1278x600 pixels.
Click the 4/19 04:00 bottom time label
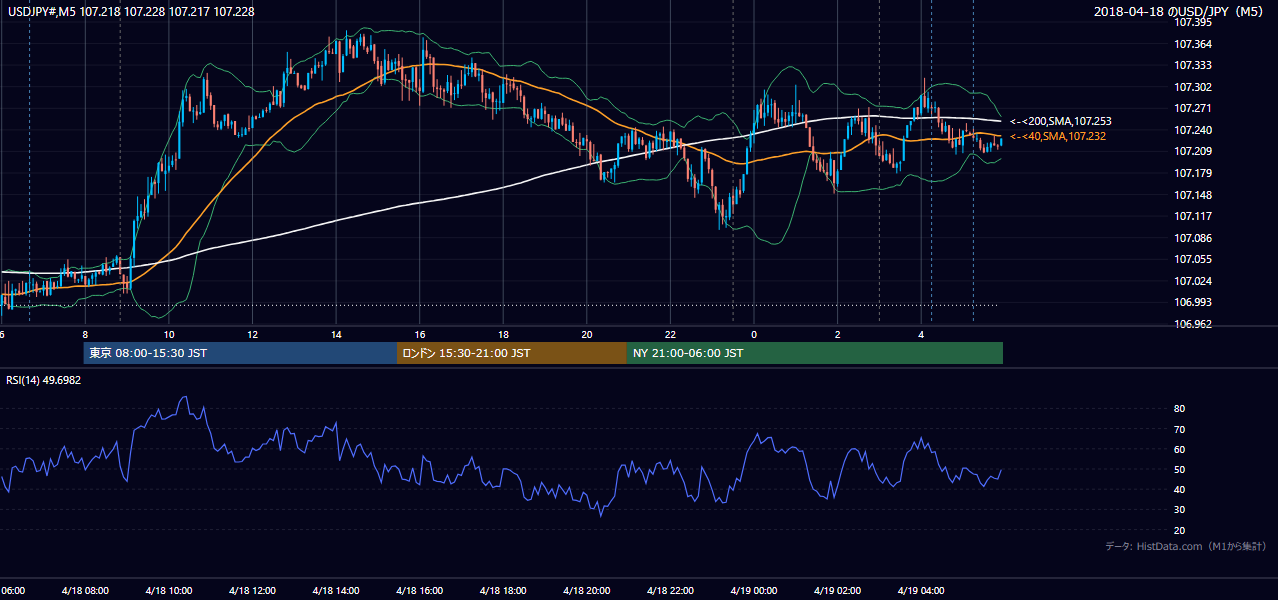[x=921, y=591]
